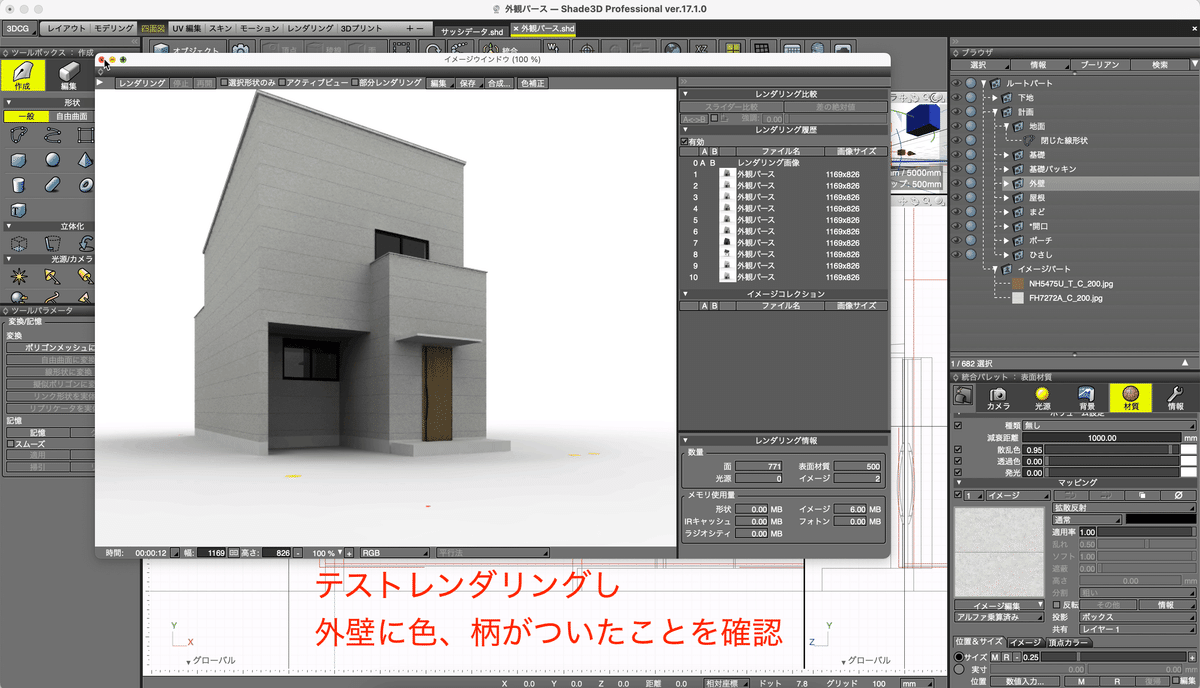Select the 3D text tool icon
This screenshot has height=688, width=1200.
pyautogui.click(x=18, y=210)
